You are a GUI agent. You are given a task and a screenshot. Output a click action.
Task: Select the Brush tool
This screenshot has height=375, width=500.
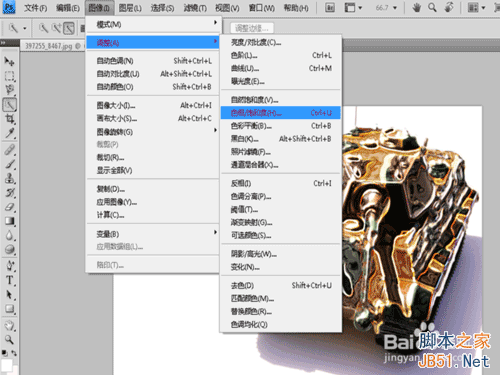pos(9,164)
